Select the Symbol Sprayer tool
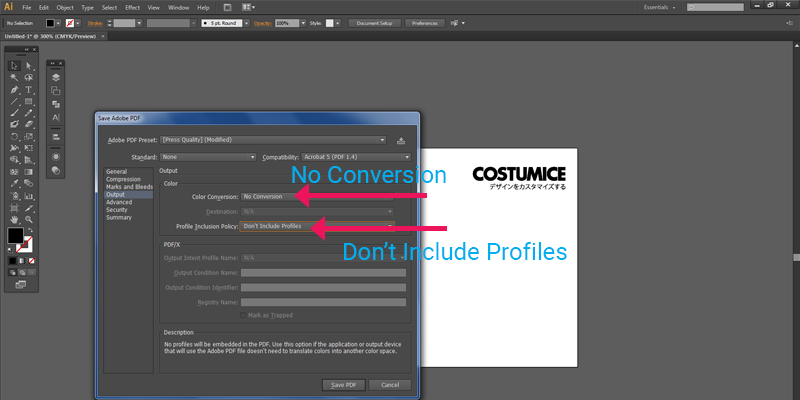The width and height of the screenshot is (800, 400). (x=14, y=196)
